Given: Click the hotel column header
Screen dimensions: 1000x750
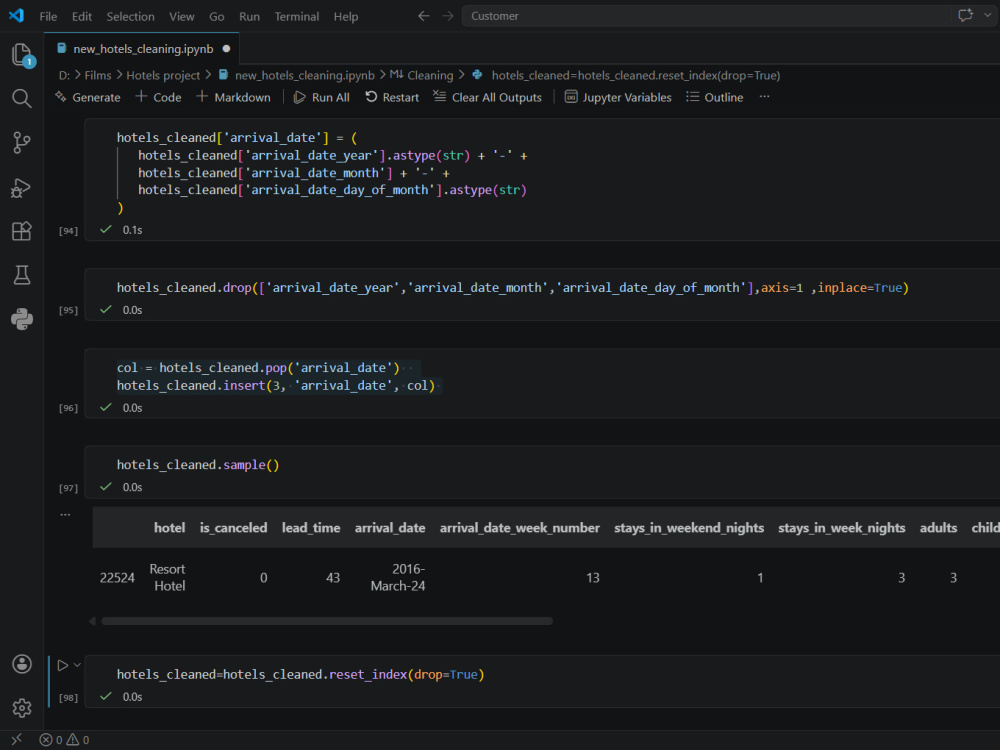Looking at the screenshot, I should tap(169, 528).
